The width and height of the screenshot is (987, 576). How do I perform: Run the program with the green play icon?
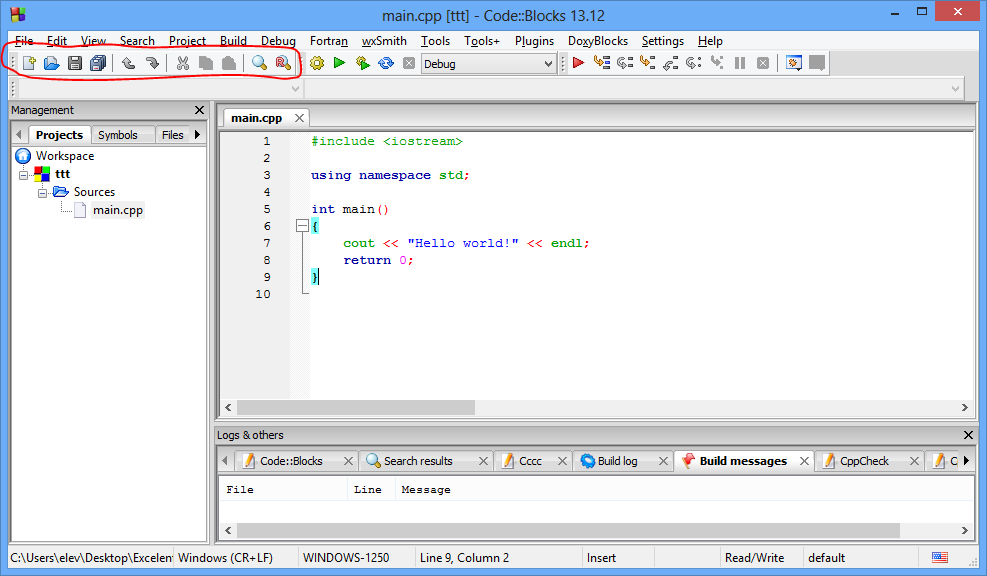pos(339,63)
